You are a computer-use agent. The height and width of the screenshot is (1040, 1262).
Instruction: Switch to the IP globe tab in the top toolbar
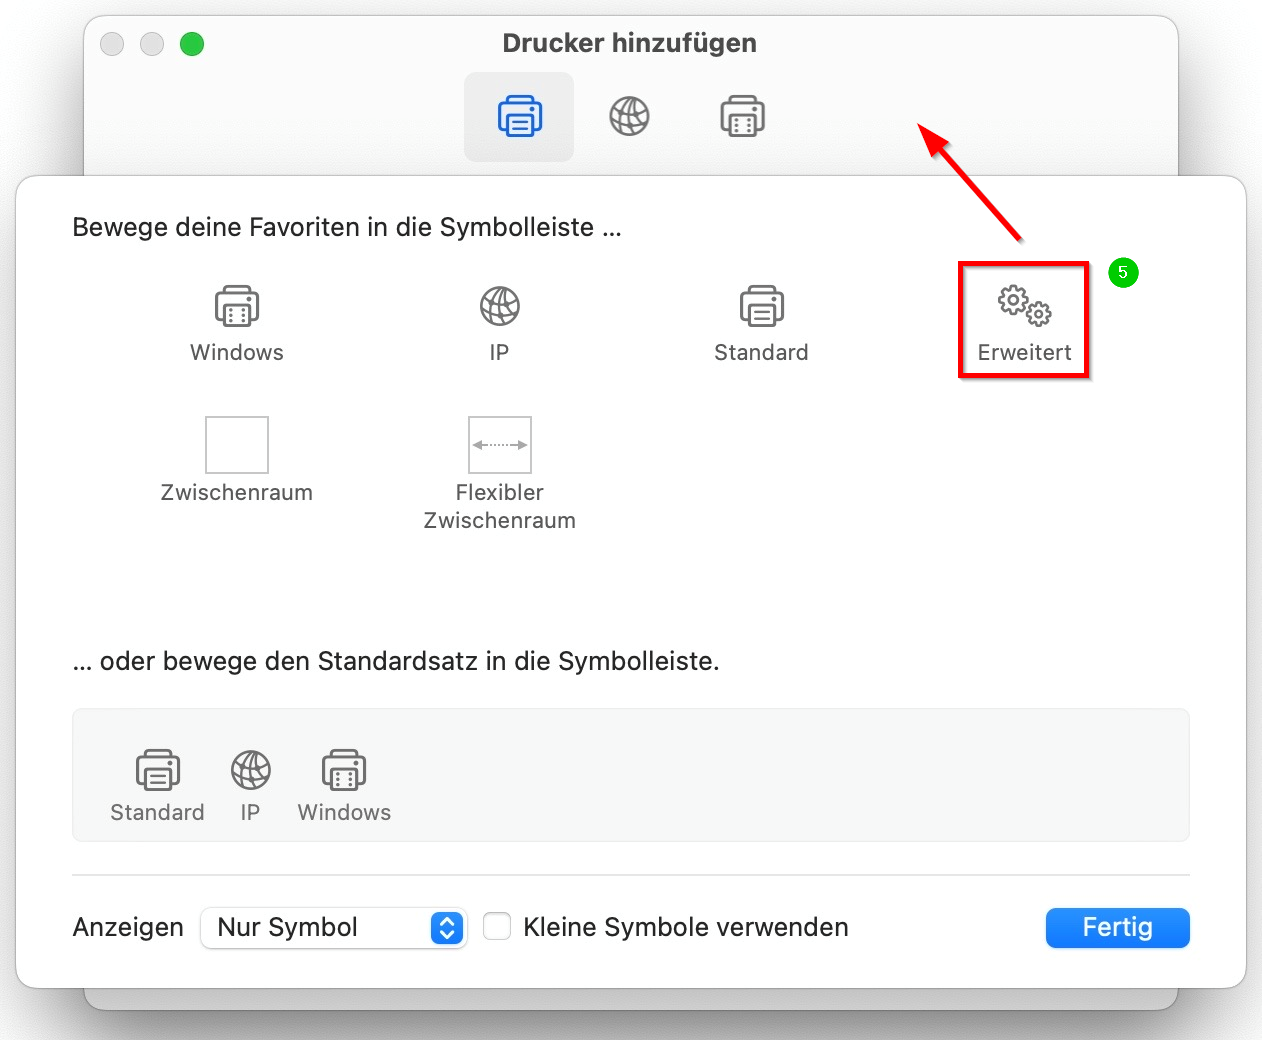pyautogui.click(x=629, y=117)
